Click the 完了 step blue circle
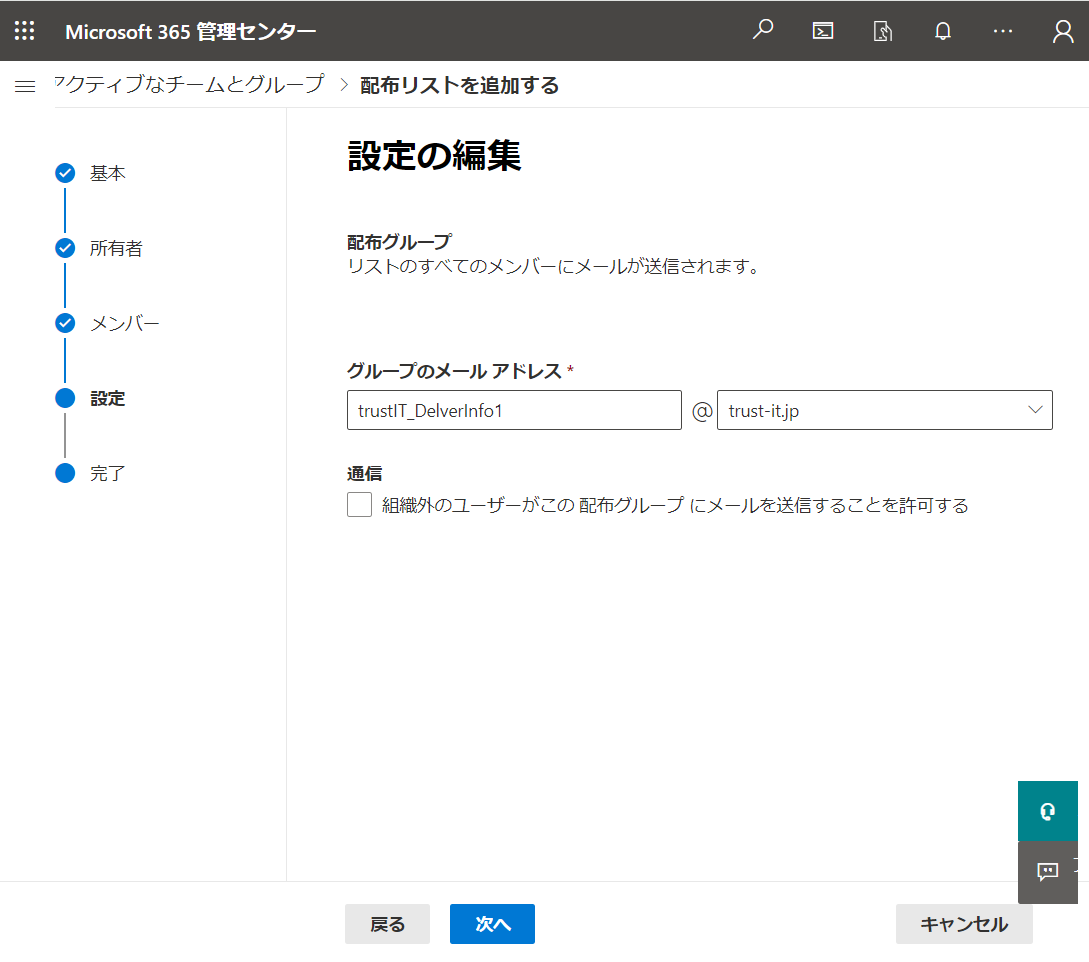The image size is (1089, 962). [65, 473]
